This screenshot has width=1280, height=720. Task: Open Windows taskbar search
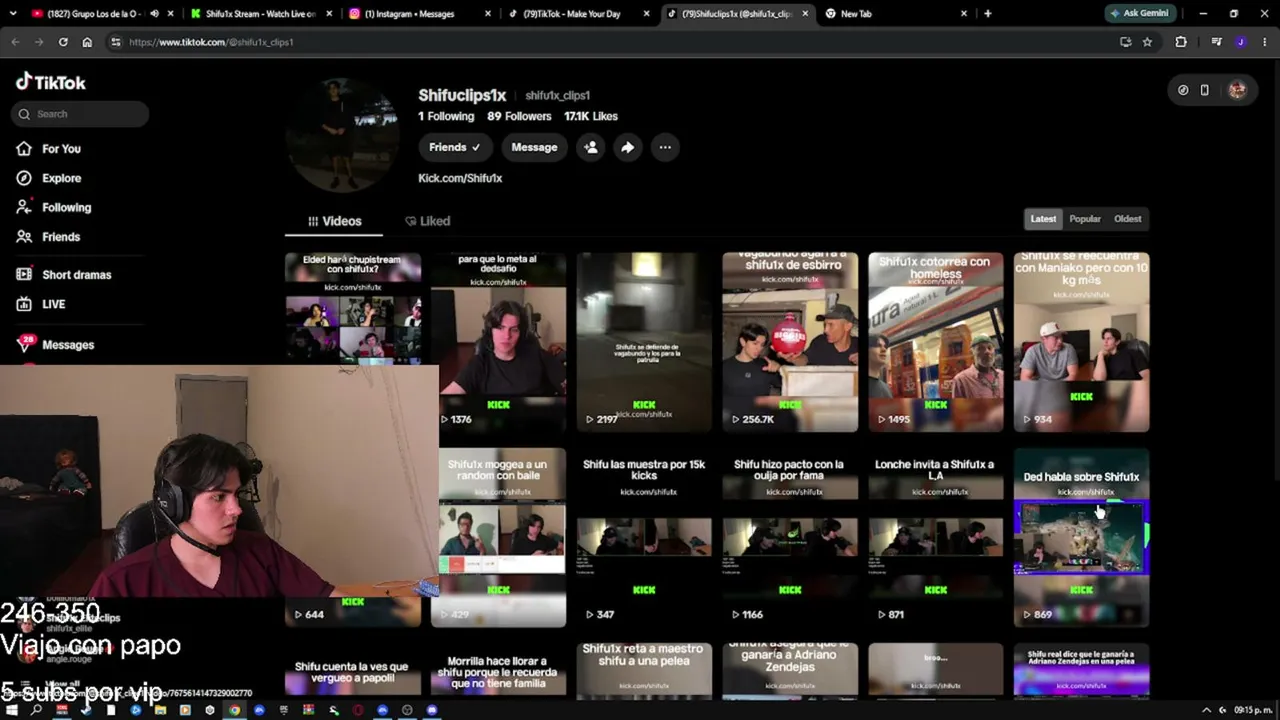[x=37, y=710]
